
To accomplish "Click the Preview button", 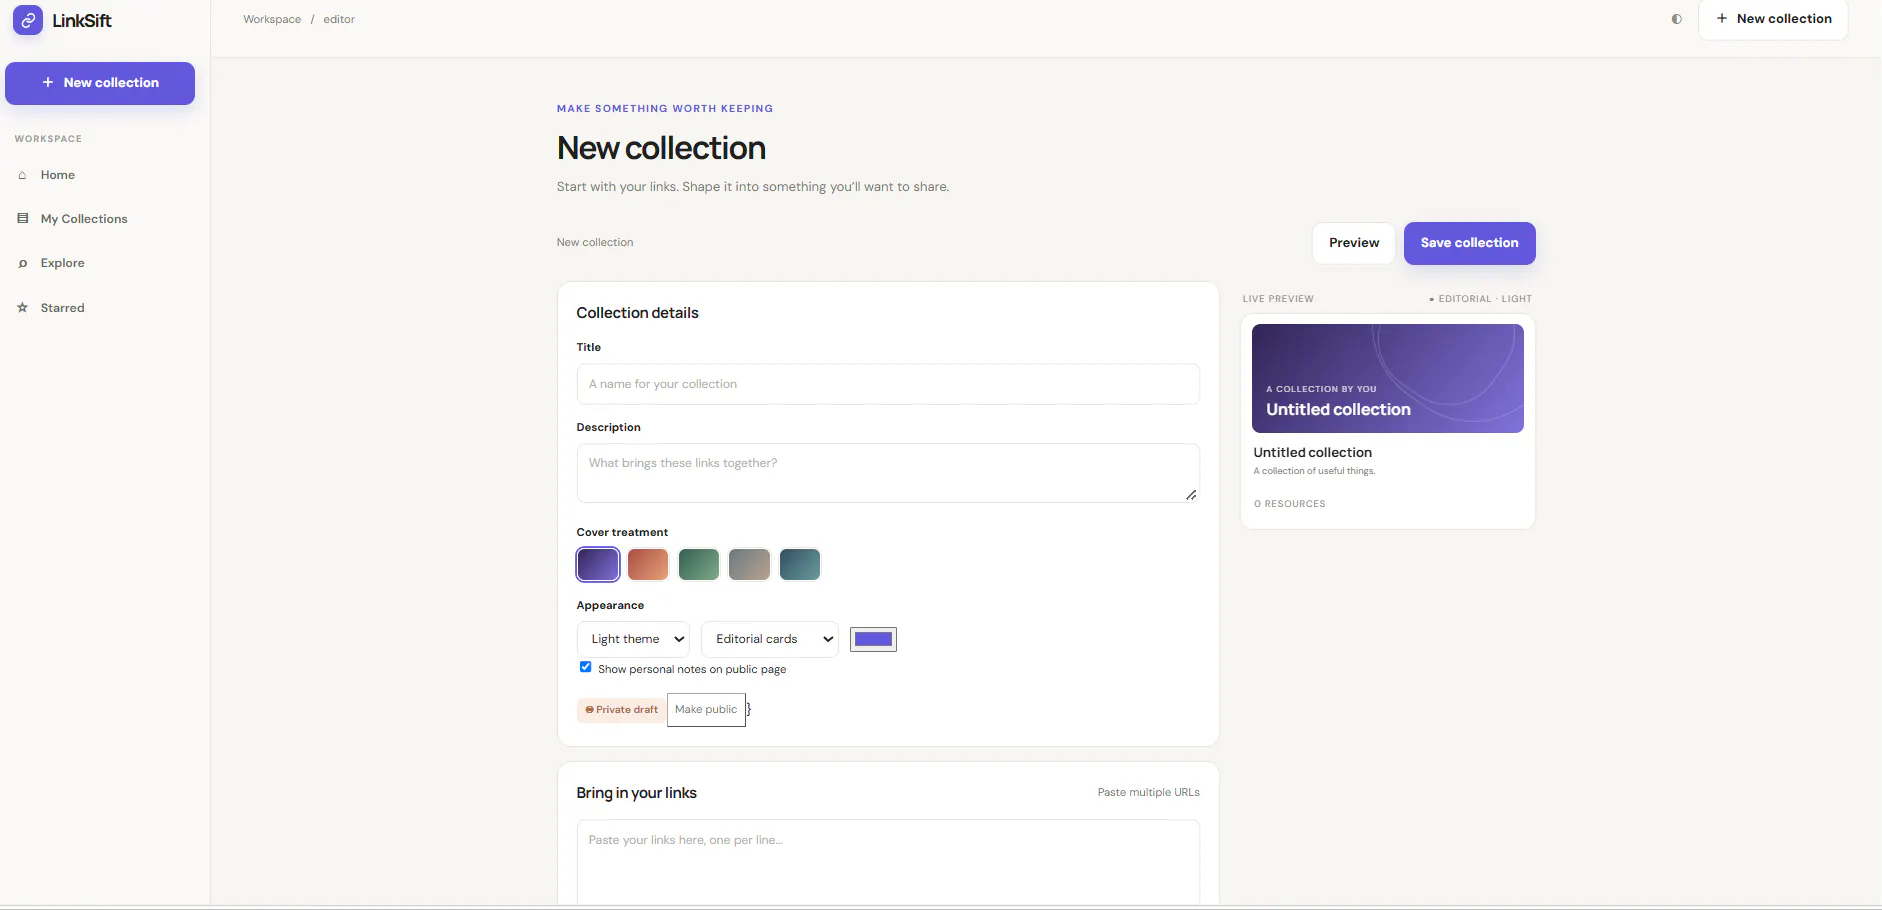I will tap(1354, 243).
